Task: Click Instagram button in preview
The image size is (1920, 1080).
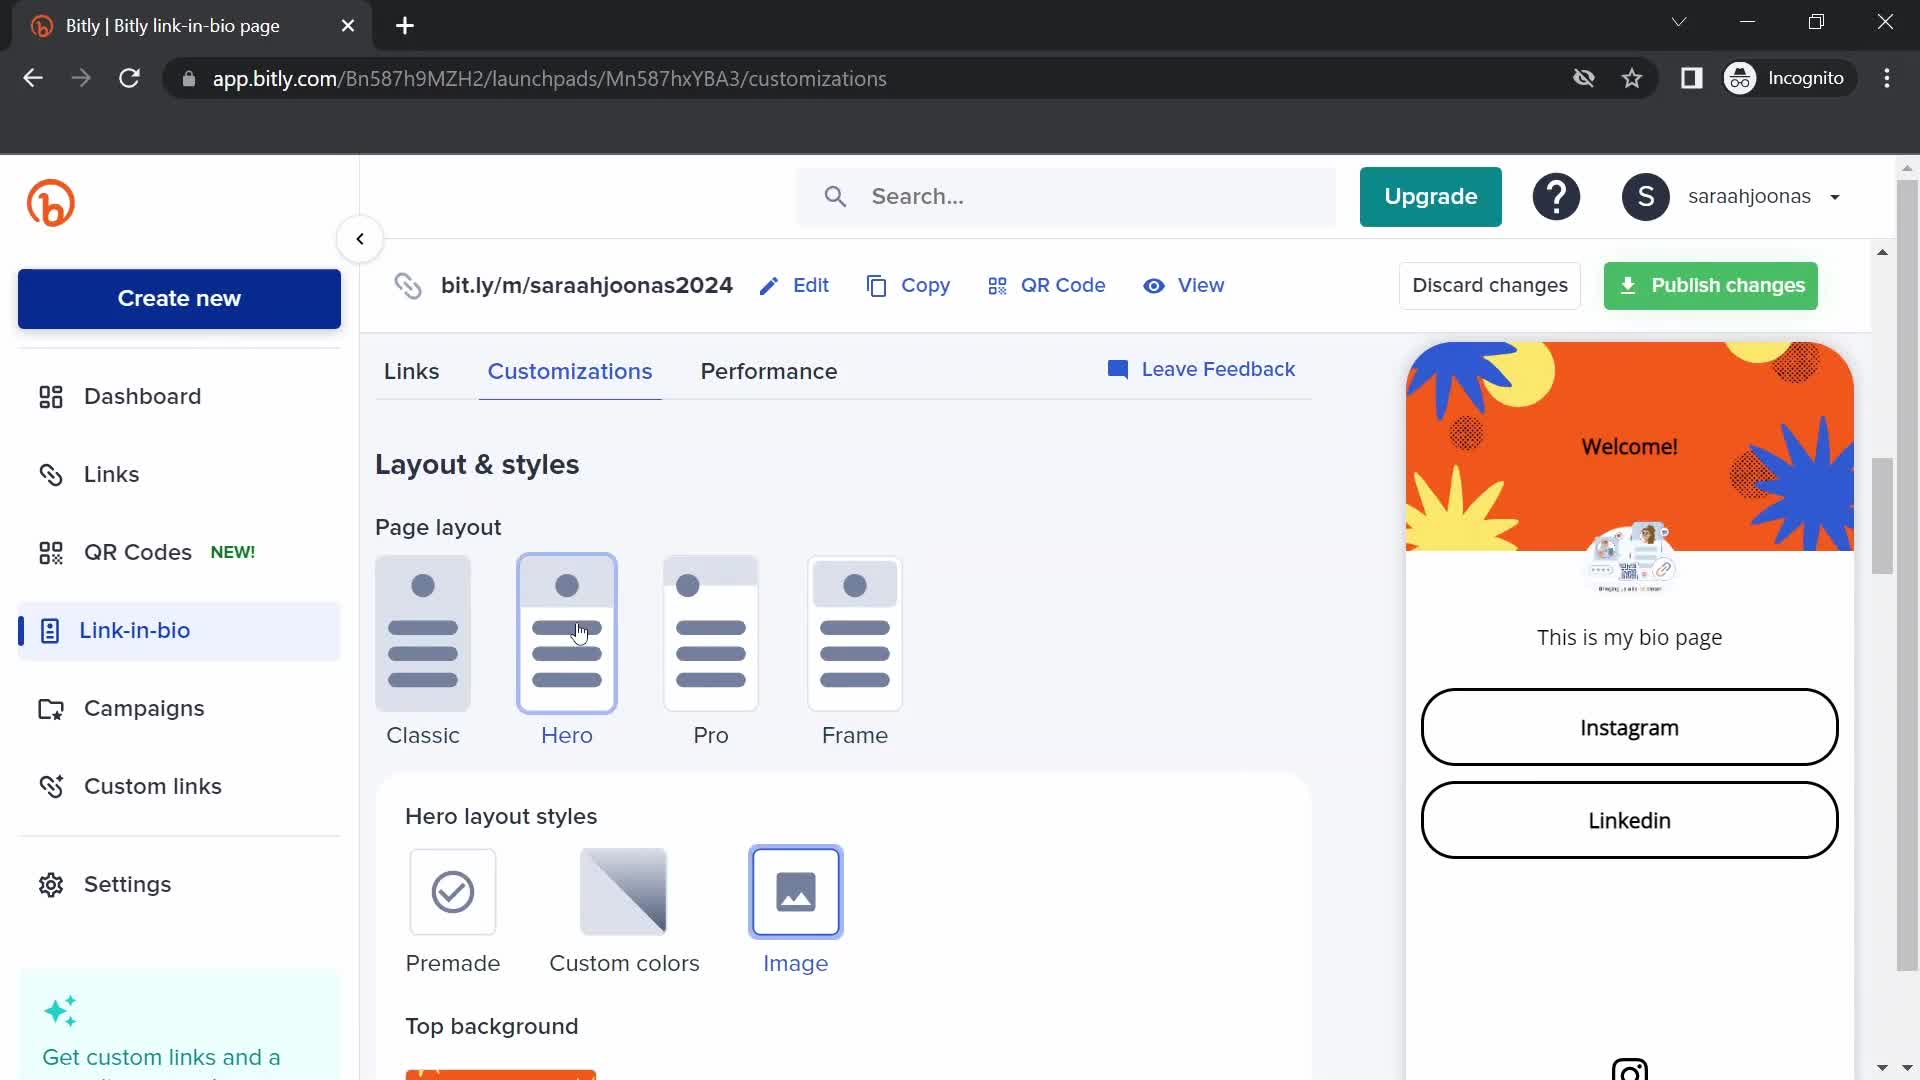Action: pos(1629,727)
